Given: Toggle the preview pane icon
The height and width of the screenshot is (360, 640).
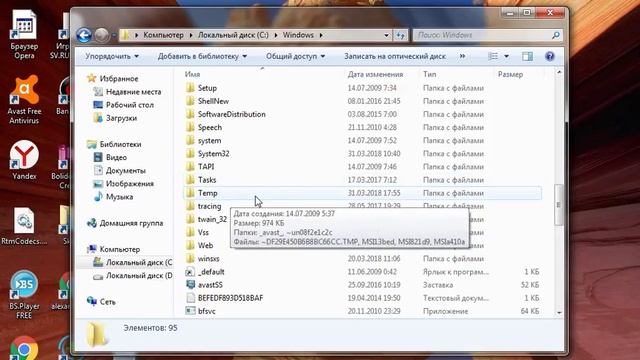Looking at the screenshot, I should click(527, 56).
